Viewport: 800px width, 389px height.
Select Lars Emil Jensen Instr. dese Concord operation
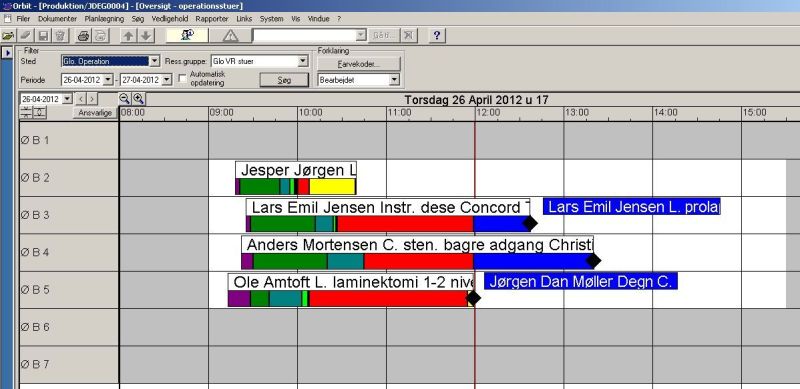pos(388,208)
